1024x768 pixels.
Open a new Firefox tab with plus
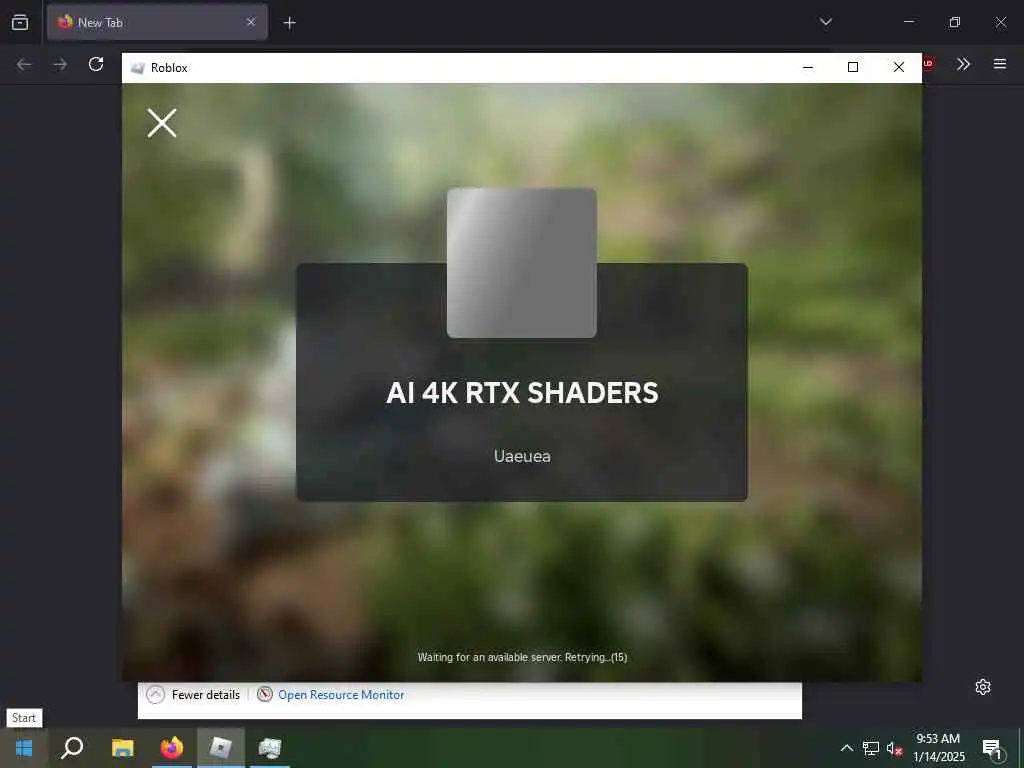[289, 23]
